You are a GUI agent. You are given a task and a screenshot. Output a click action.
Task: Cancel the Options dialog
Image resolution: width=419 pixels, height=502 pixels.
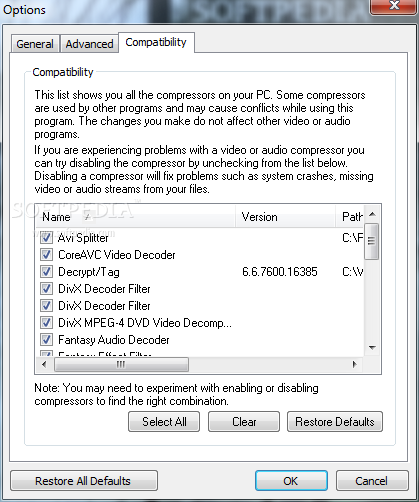(372, 481)
